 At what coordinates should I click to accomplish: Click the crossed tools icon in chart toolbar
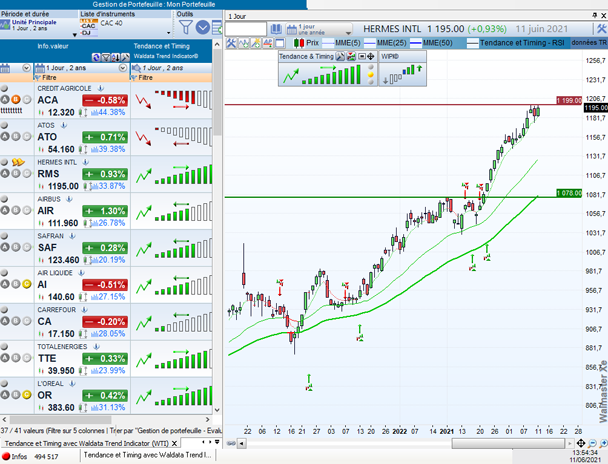click(x=231, y=43)
